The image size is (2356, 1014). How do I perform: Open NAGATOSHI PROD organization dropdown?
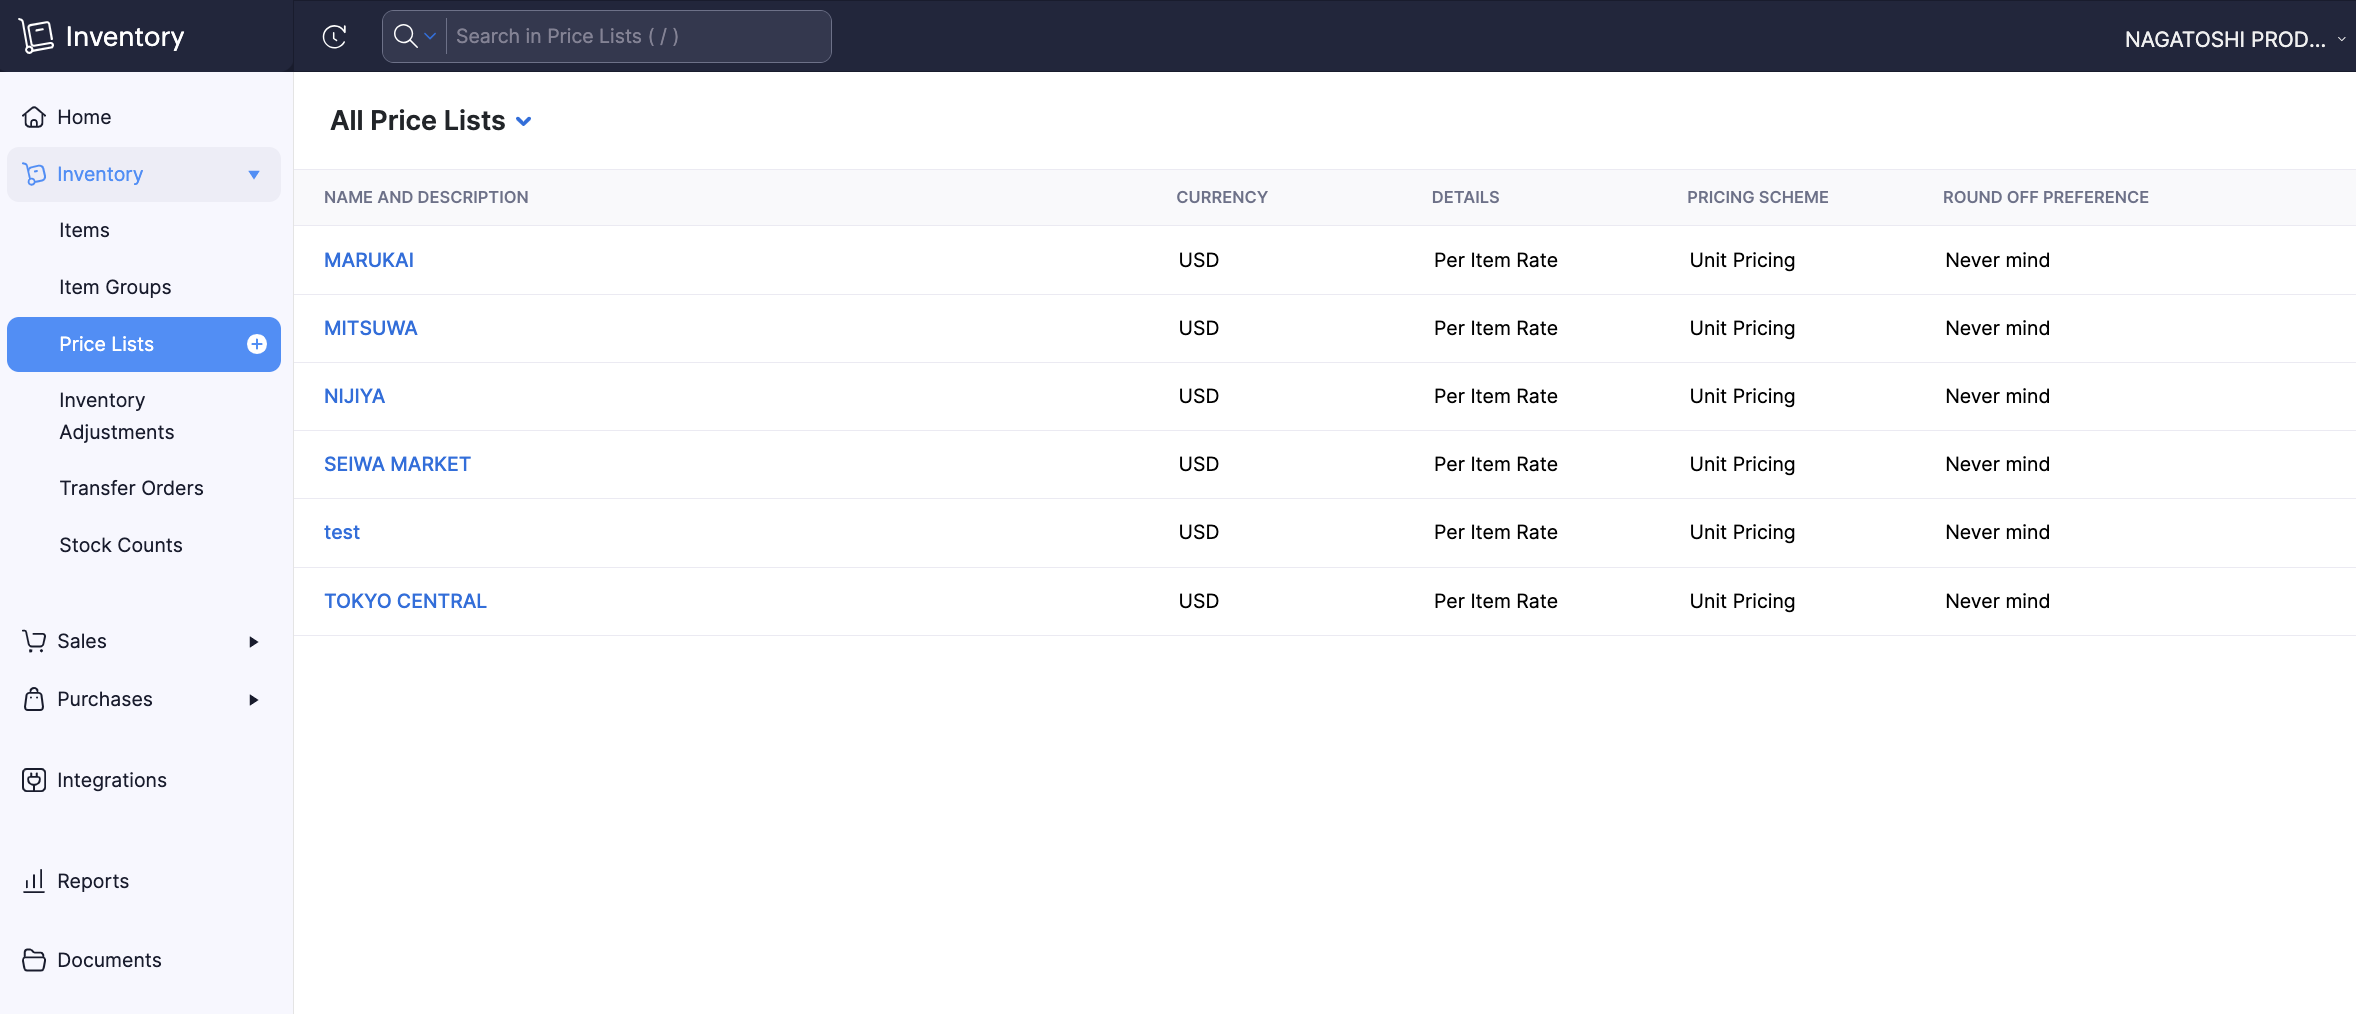click(x=2234, y=39)
